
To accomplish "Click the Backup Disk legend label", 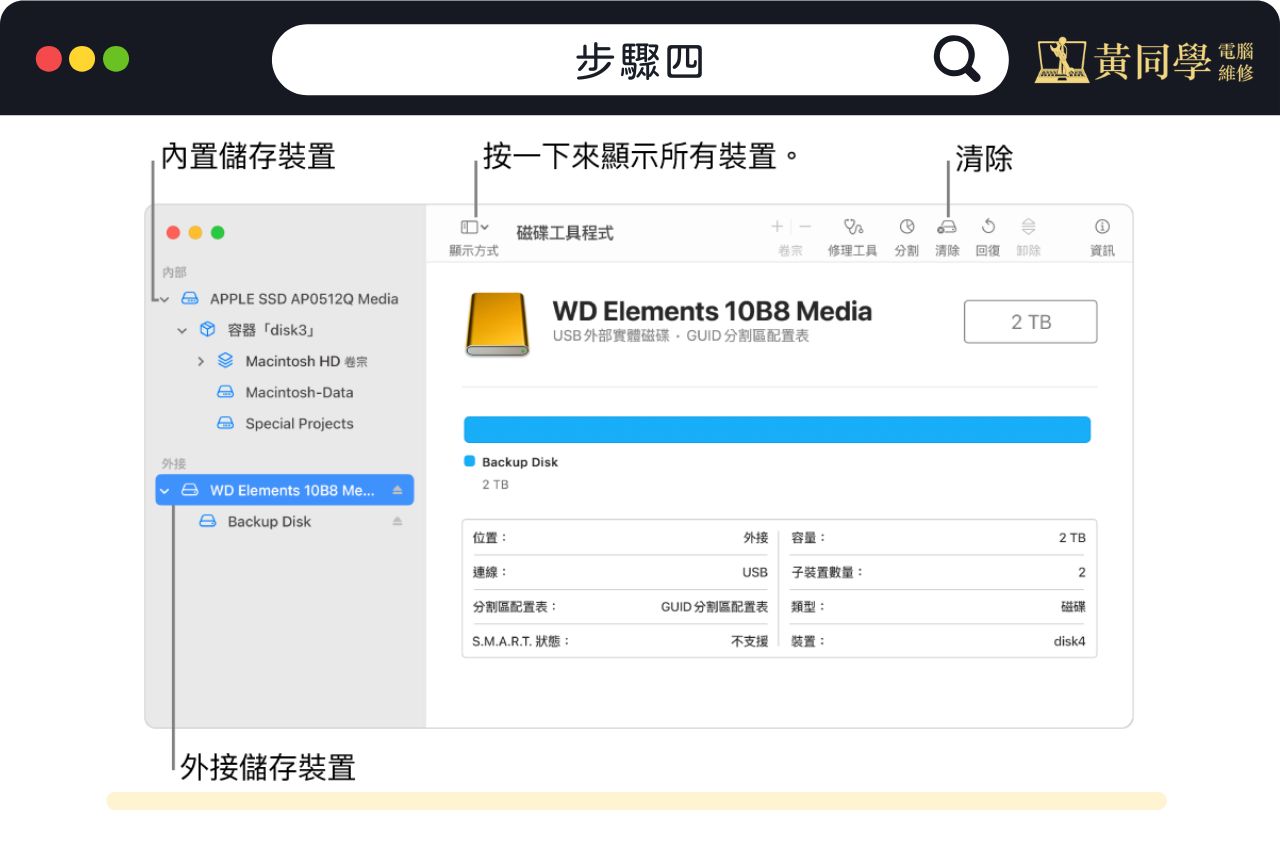I will coord(520,462).
